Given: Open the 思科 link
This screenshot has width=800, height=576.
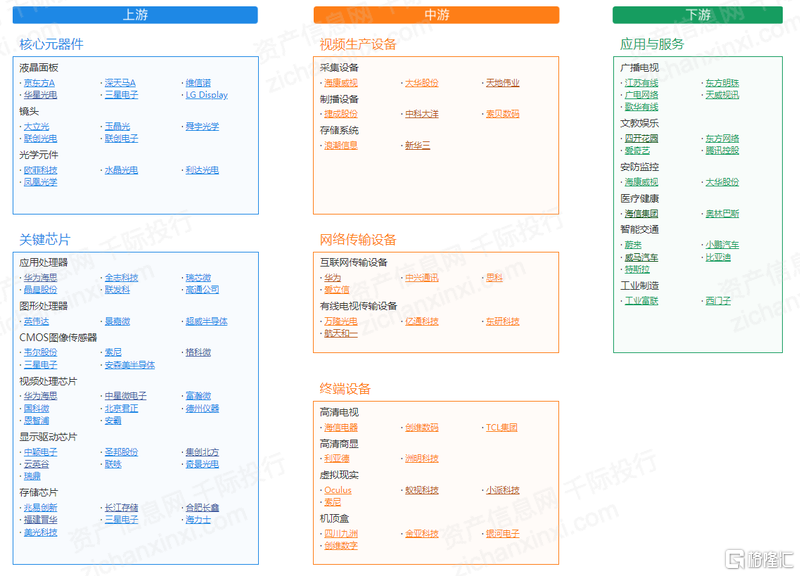Looking at the screenshot, I should pos(494,278).
